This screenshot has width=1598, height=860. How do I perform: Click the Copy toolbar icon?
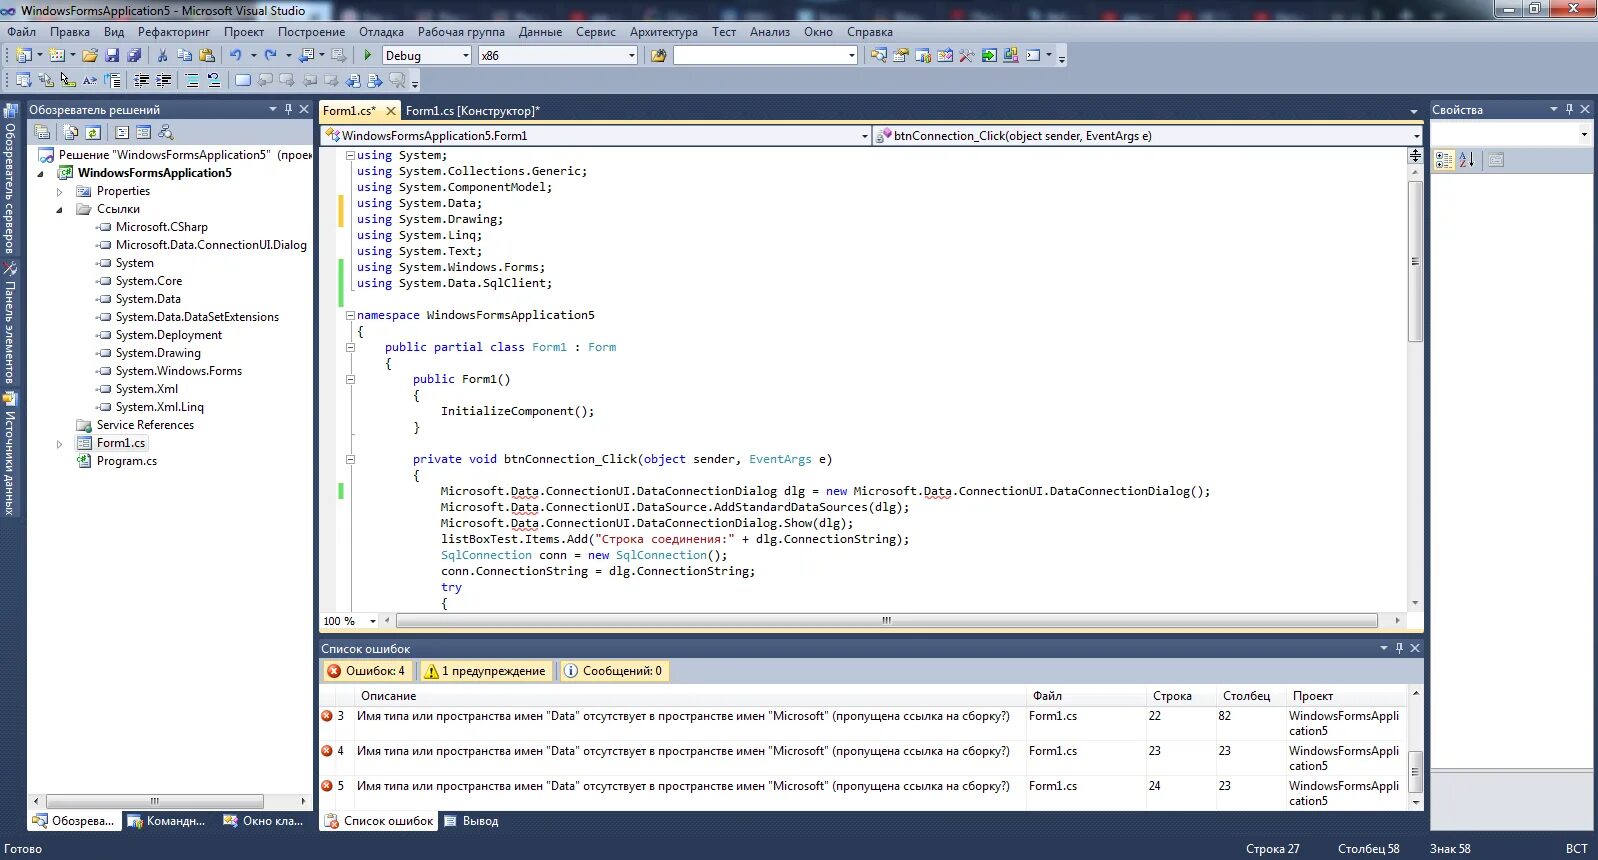point(184,56)
